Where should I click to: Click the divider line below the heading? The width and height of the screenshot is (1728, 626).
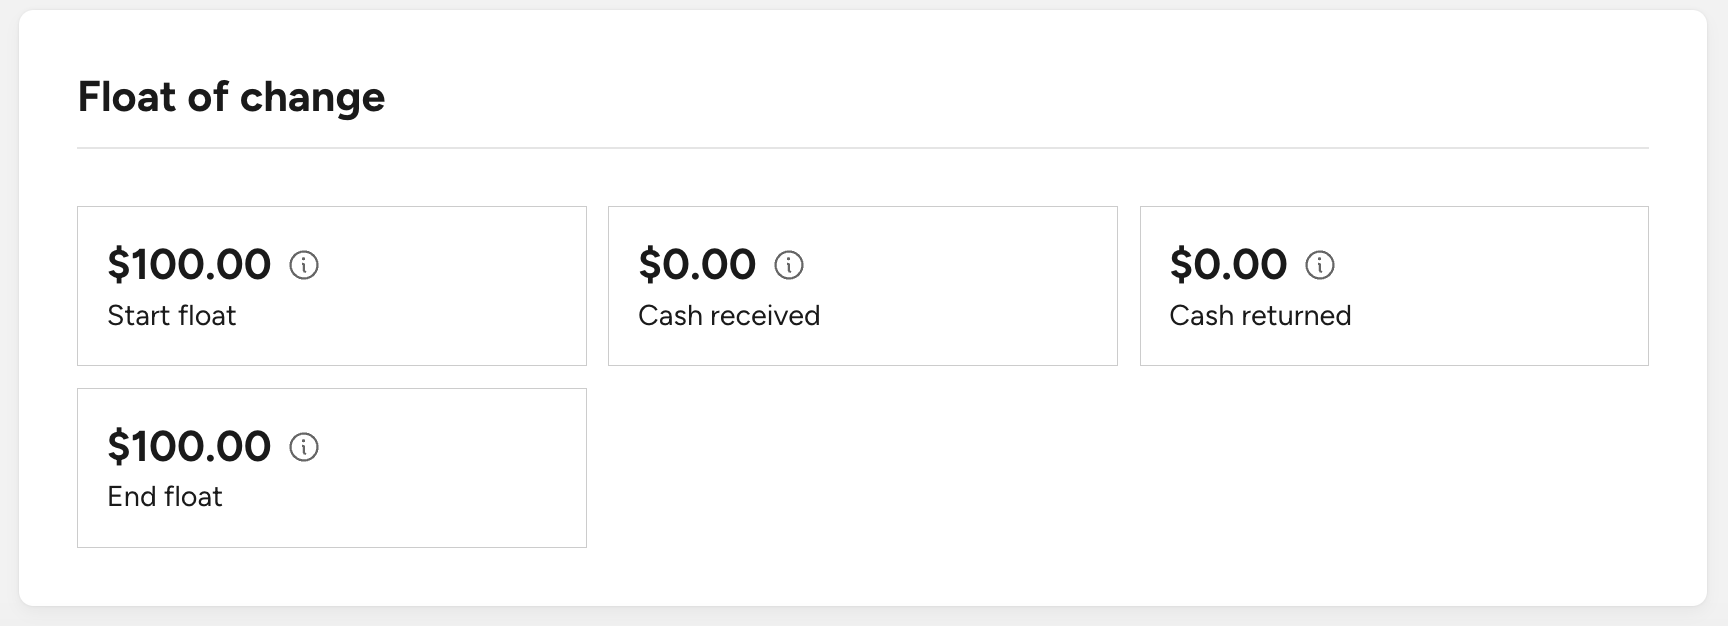863,148
